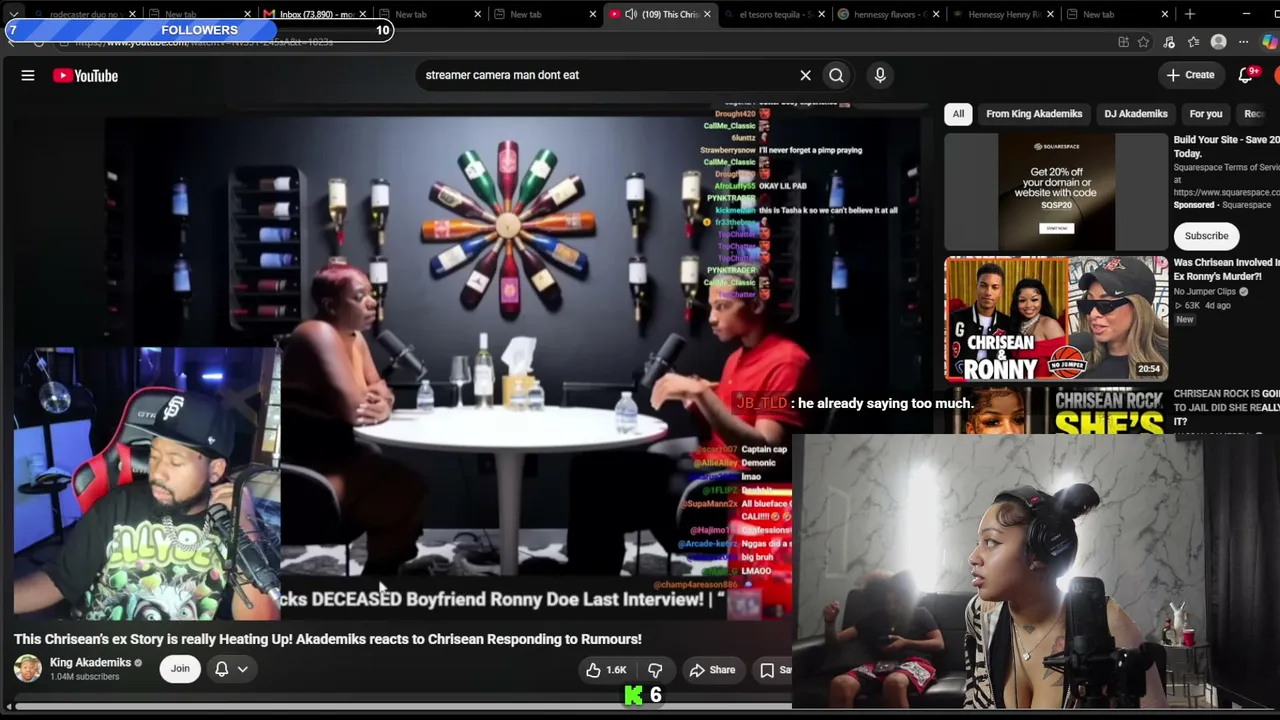Click the Squarespace Subscribe button

(x=1206, y=236)
